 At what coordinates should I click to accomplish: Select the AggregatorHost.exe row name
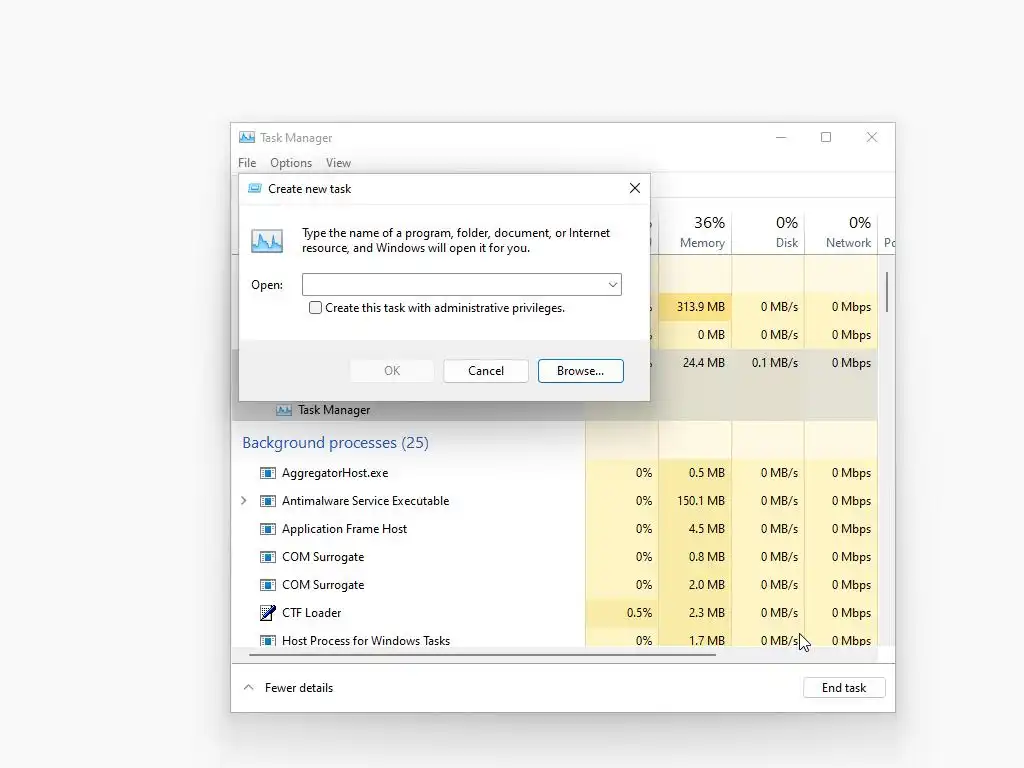pyautogui.click(x=335, y=473)
